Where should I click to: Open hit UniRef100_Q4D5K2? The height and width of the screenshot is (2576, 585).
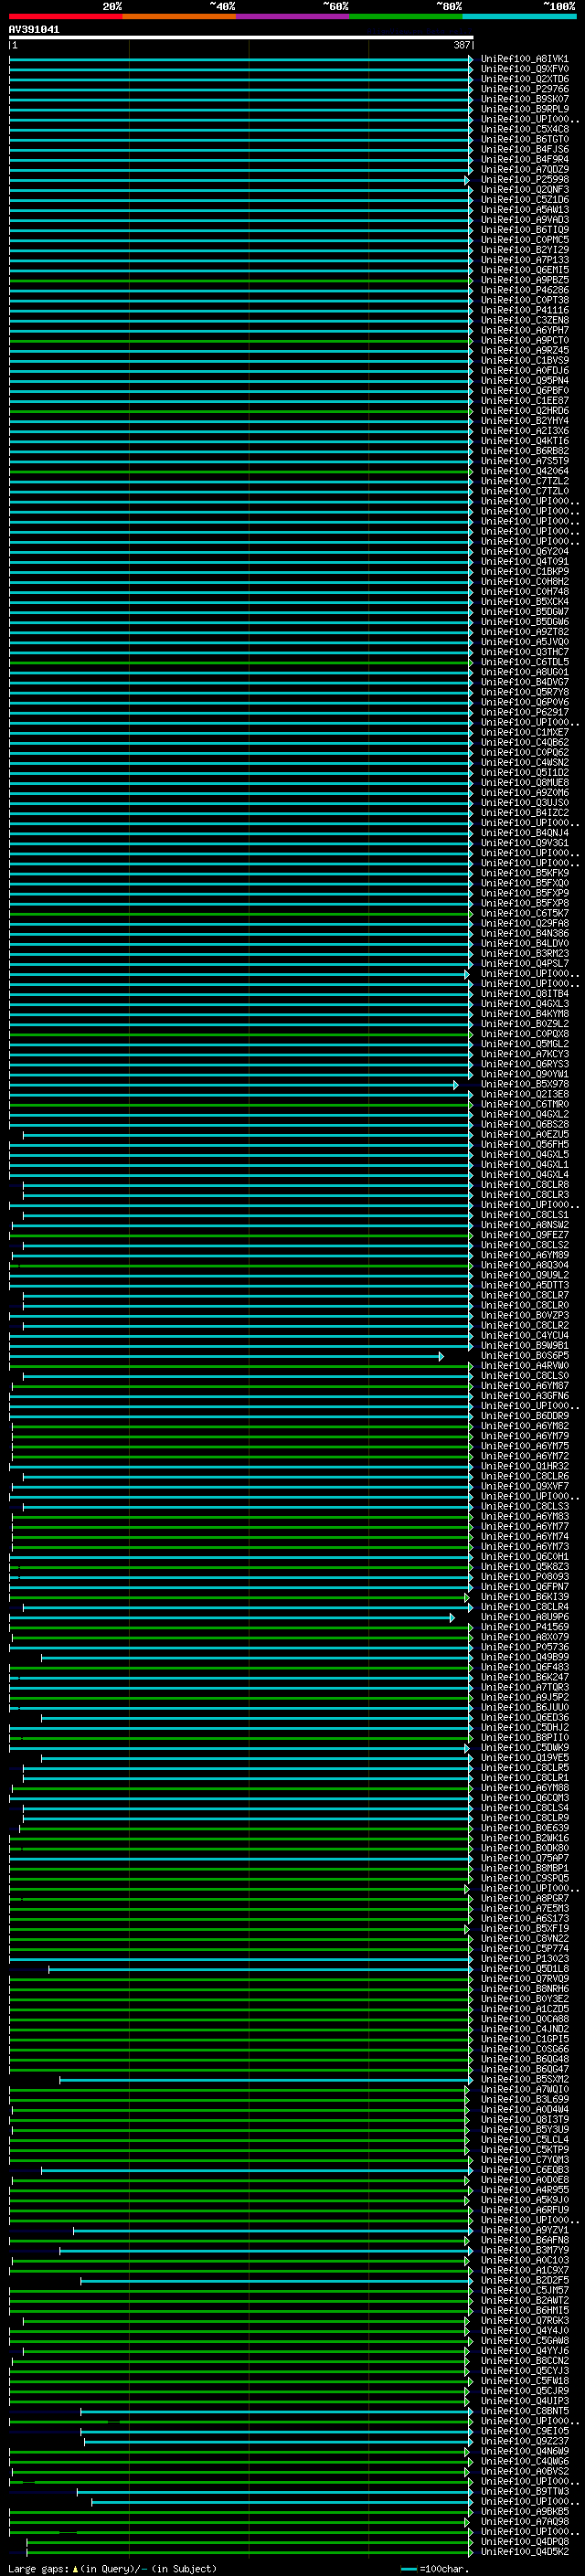[x=524, y=2551]
